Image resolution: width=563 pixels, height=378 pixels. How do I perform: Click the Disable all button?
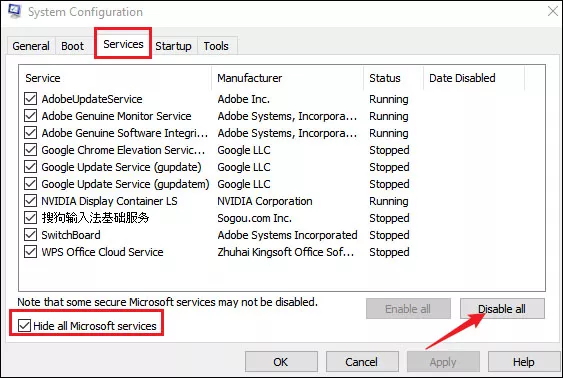[x=502, y=309]
